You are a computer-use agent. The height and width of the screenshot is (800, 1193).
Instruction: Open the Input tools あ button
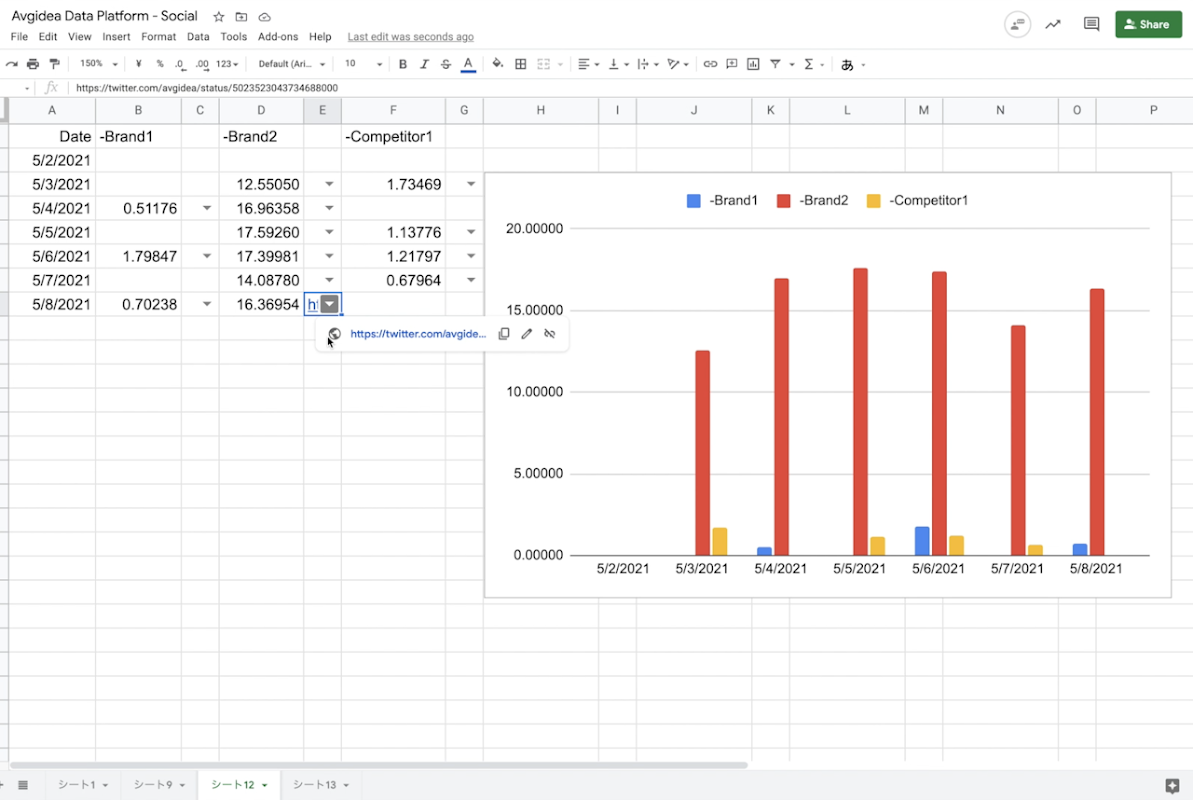click(x=847, y=65)
